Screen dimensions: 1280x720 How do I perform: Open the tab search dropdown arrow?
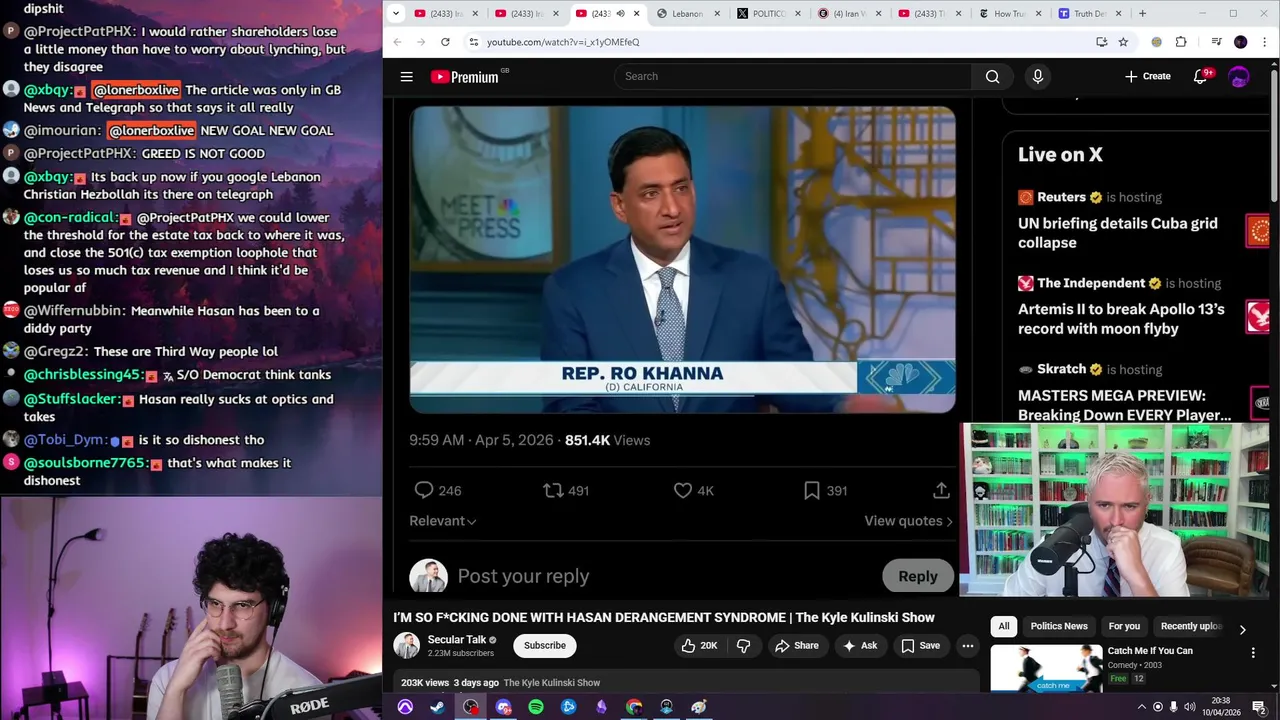(x=396, y=14)
